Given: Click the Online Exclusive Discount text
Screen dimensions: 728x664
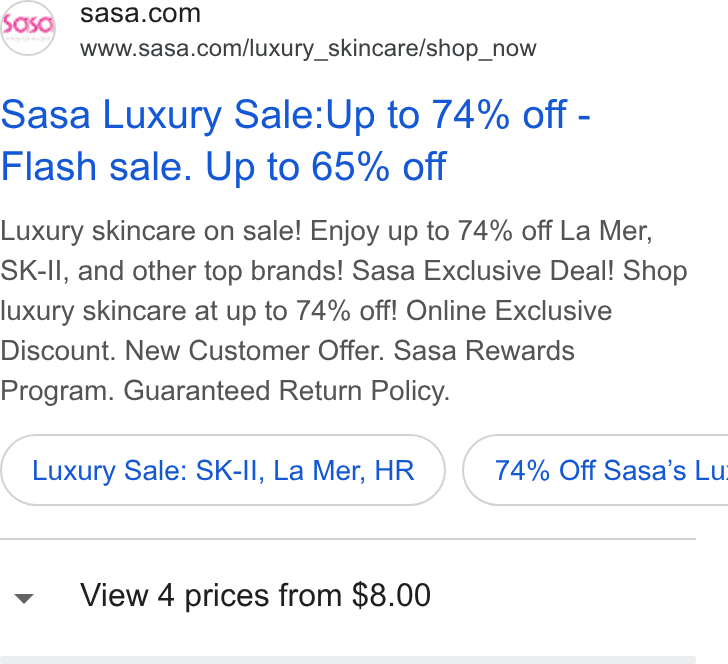Looking at the screenshot, I should [306, 330].
